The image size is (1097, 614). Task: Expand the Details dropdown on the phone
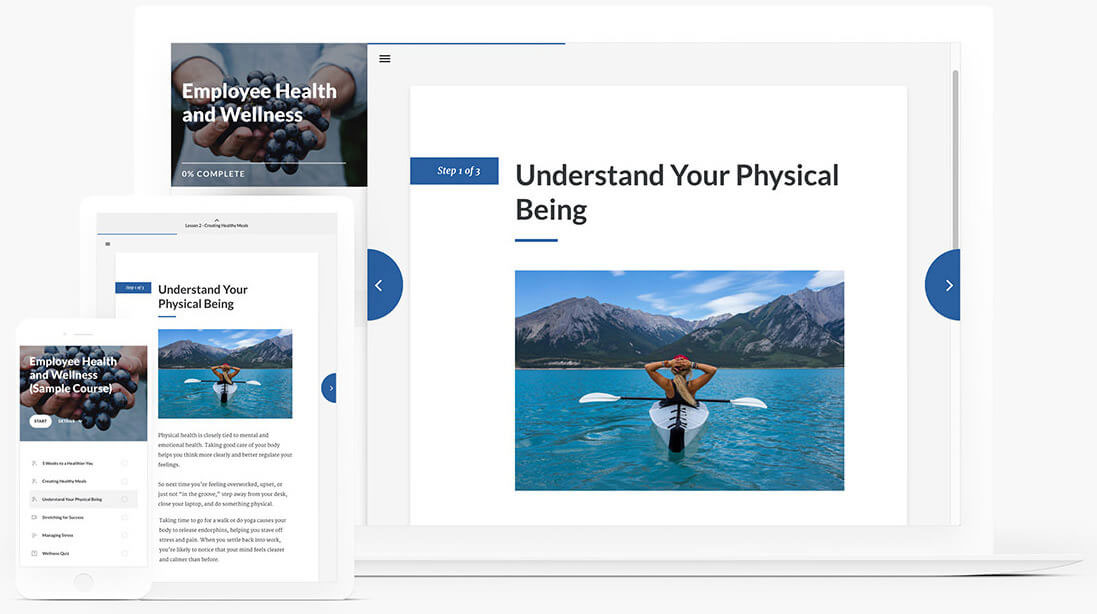(68, 421)
